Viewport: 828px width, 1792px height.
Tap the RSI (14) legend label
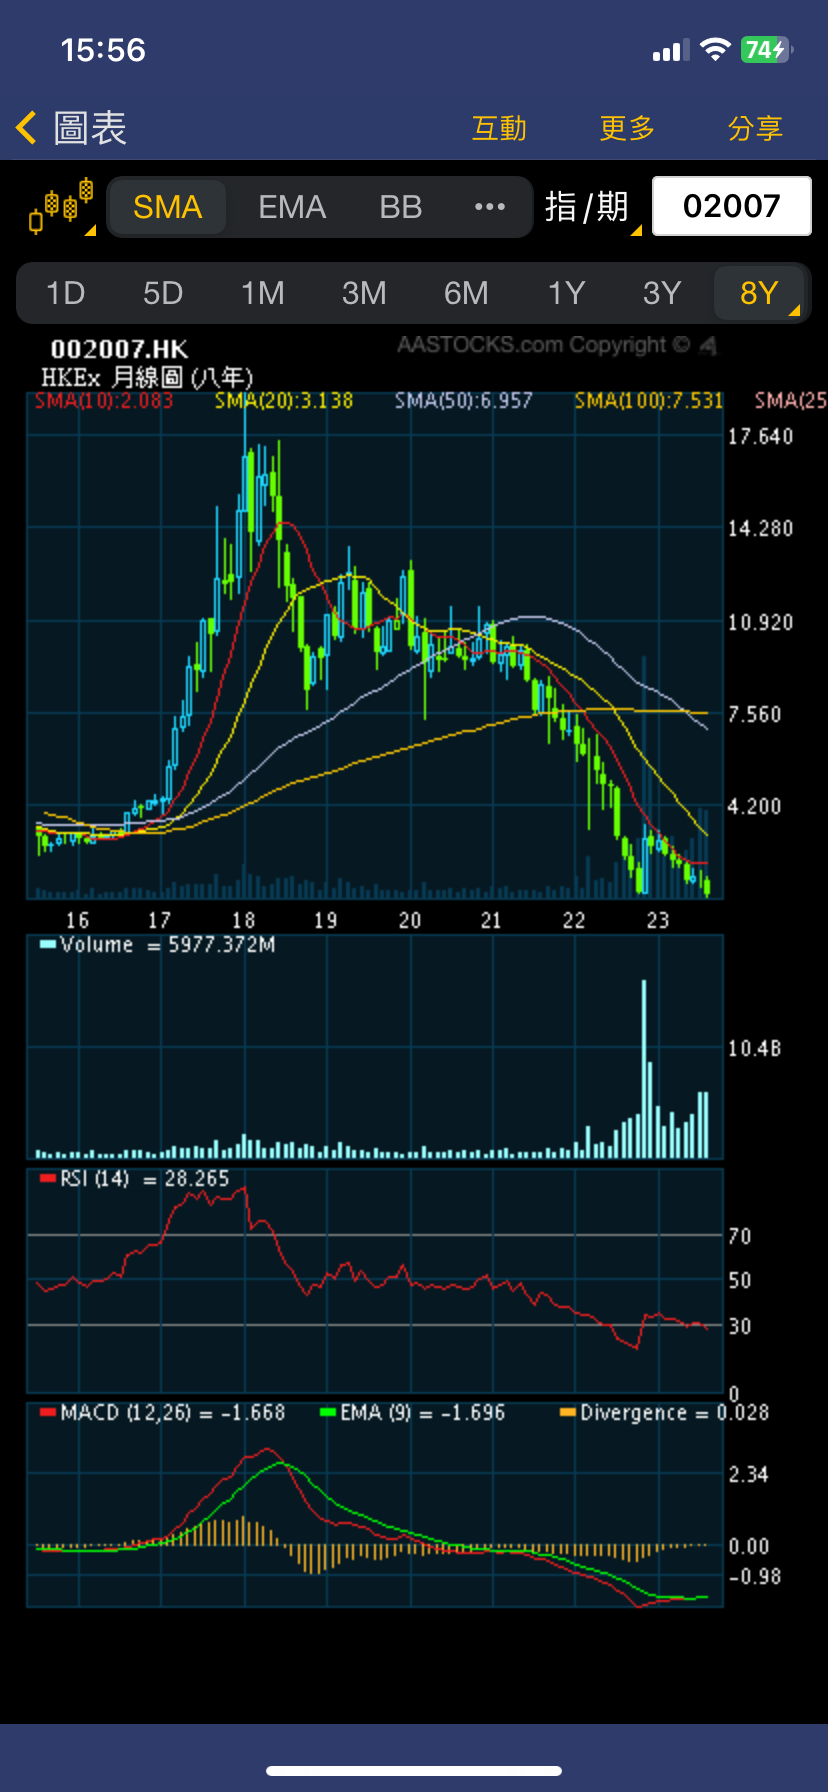coord(95,1179)
